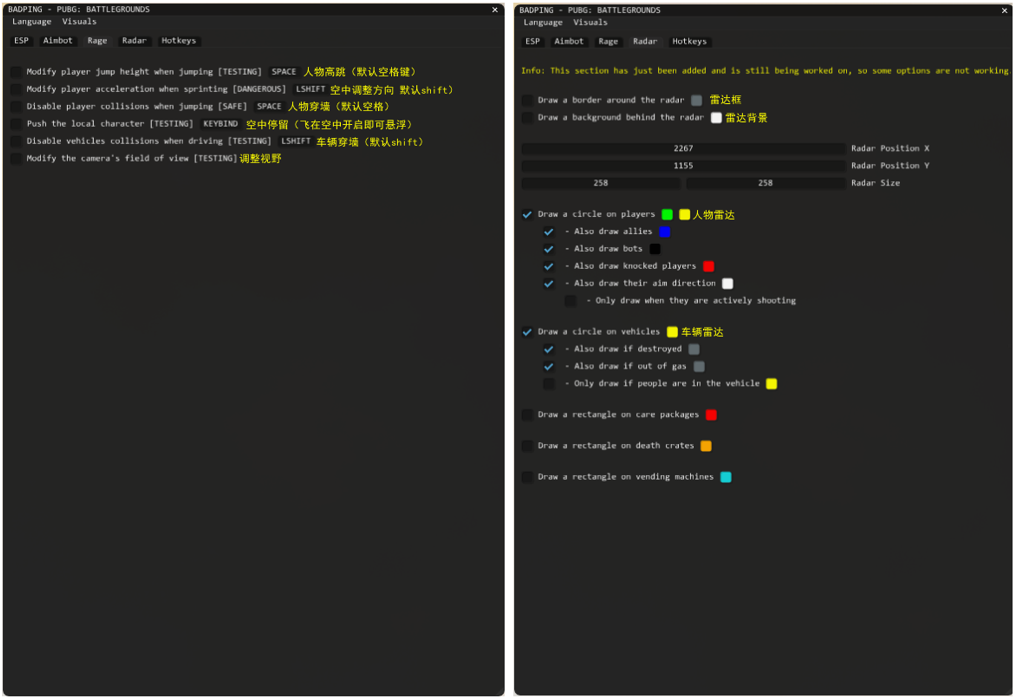Viewport: 1015px width, 698px height.
Task: Switch to Rage tab in right window
Action: click(608, 41)
